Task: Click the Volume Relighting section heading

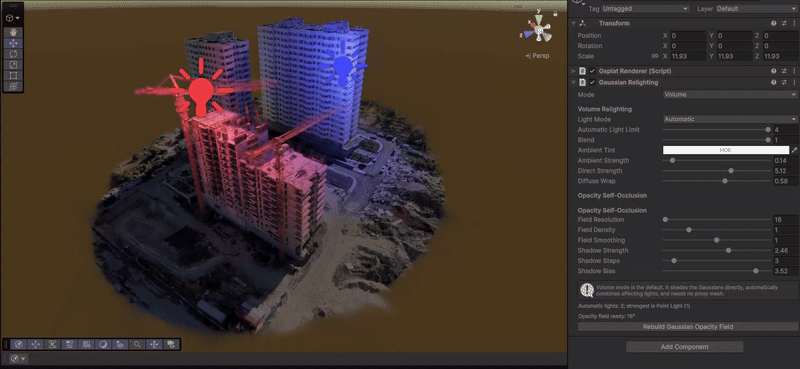Action: (x=605, y=109)
